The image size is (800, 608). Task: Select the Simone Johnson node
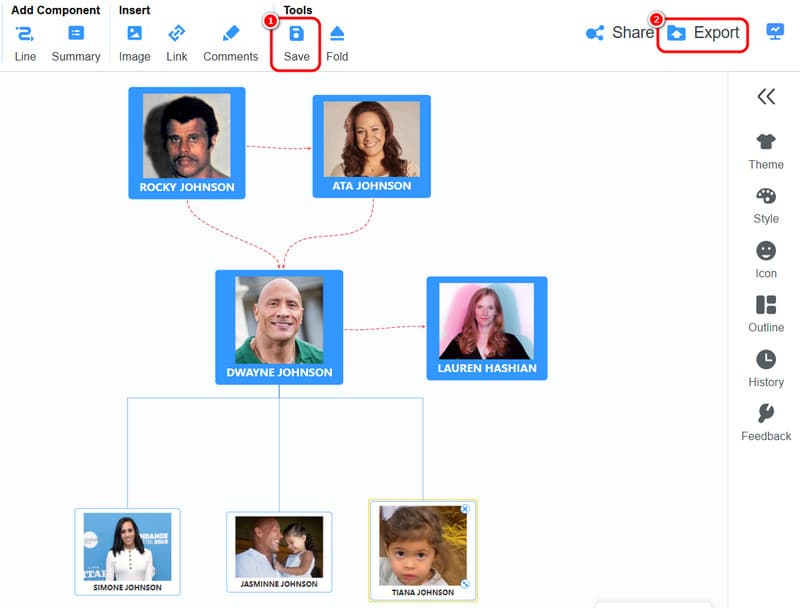128,552
